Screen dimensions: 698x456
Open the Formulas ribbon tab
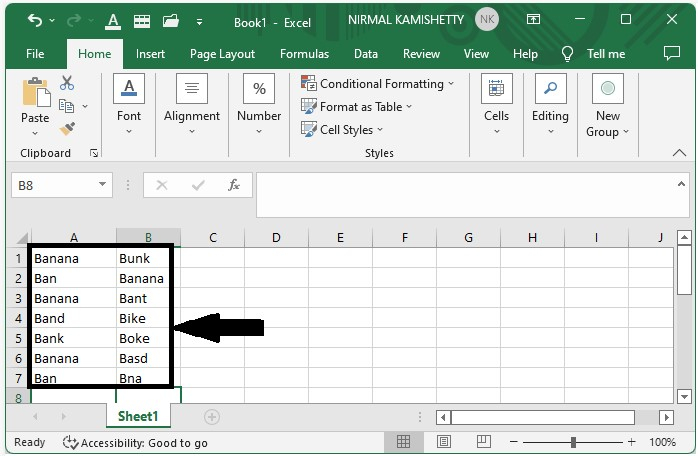[304, 54]
